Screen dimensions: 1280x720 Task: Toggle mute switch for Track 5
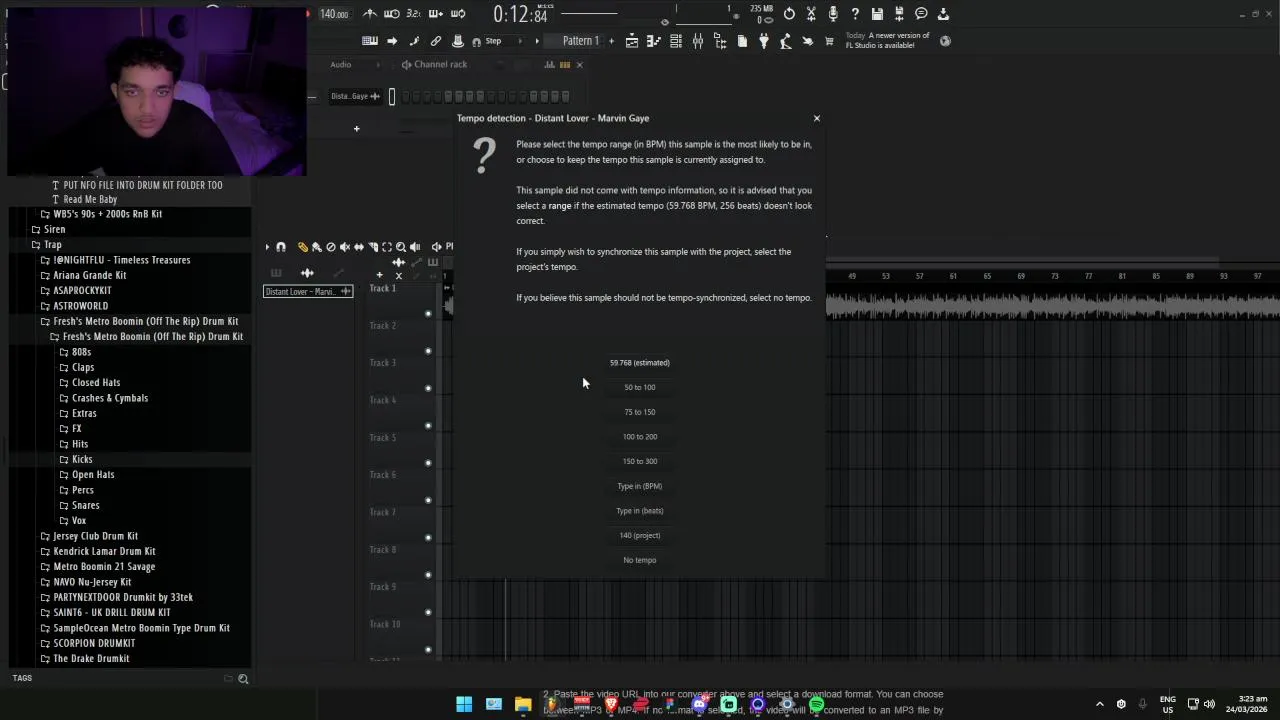(x=428, y=462)
